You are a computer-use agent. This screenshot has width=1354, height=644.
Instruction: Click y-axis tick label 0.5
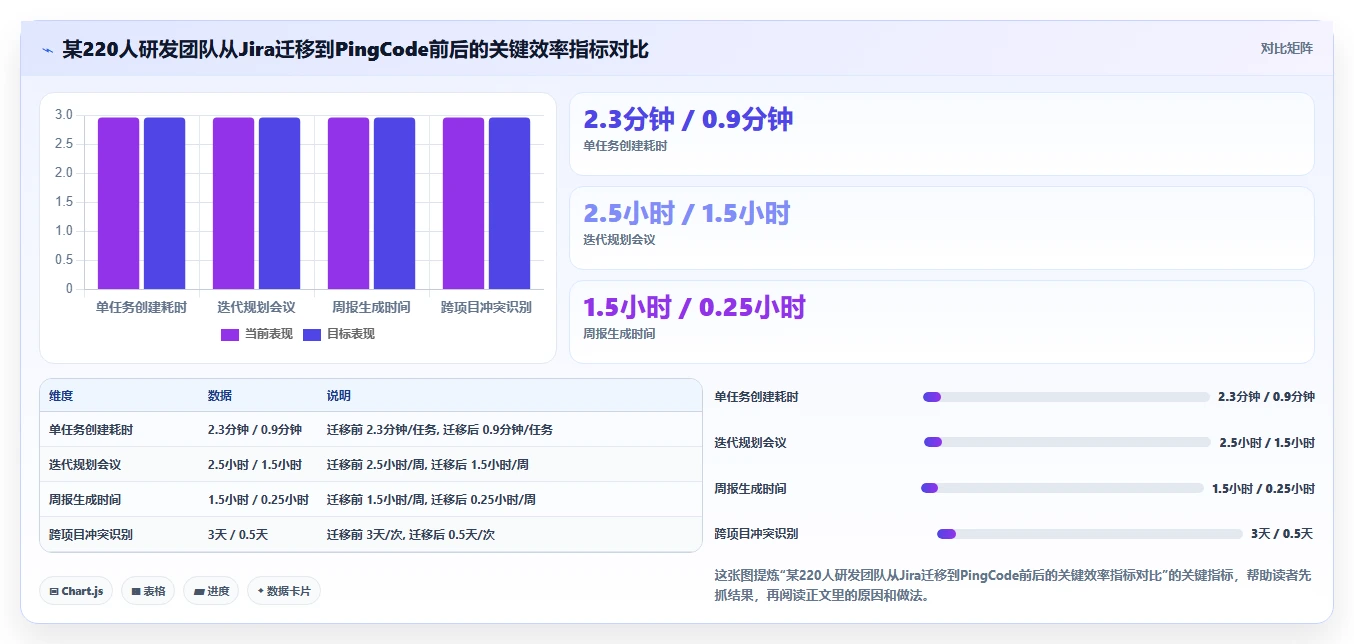click(63, 260)
